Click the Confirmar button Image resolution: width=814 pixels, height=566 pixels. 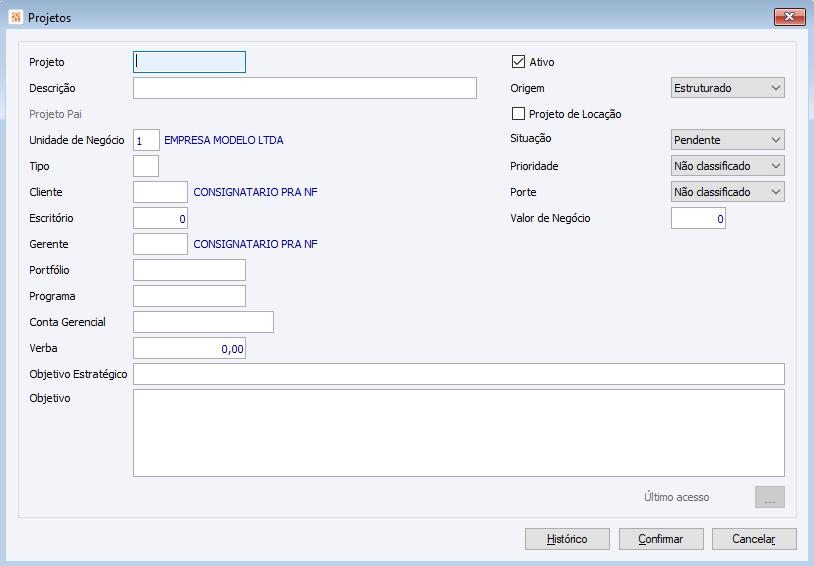coord(661,539)
